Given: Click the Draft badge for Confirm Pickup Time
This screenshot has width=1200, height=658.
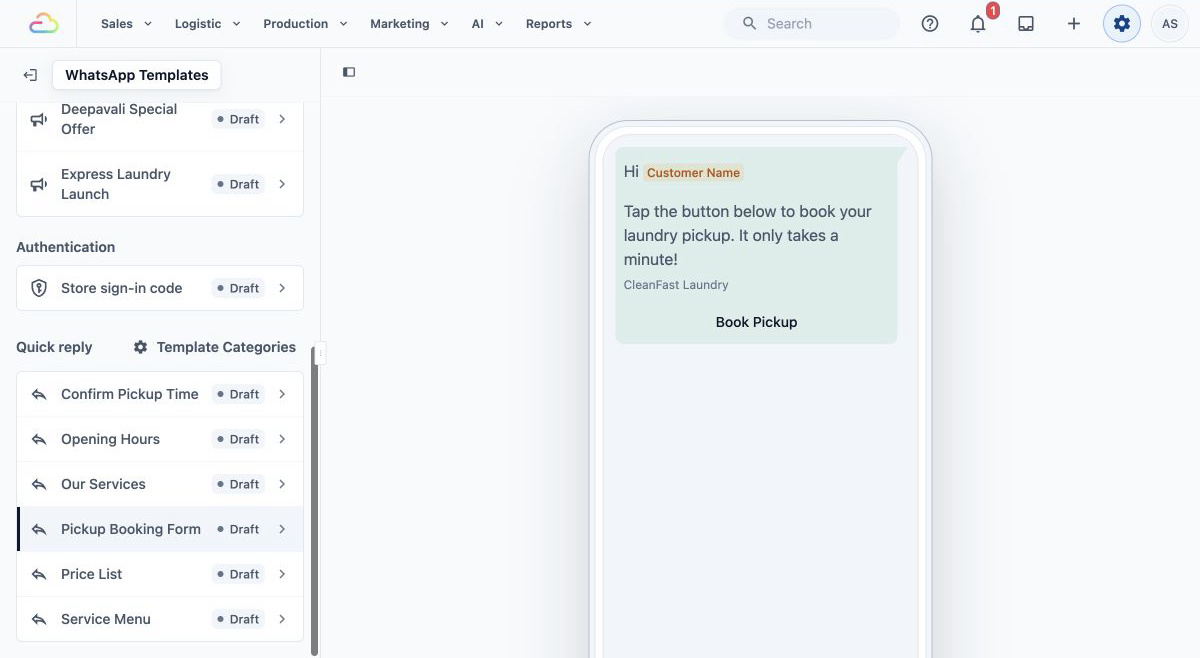Looking at the screenshot, I should (238, 394).
